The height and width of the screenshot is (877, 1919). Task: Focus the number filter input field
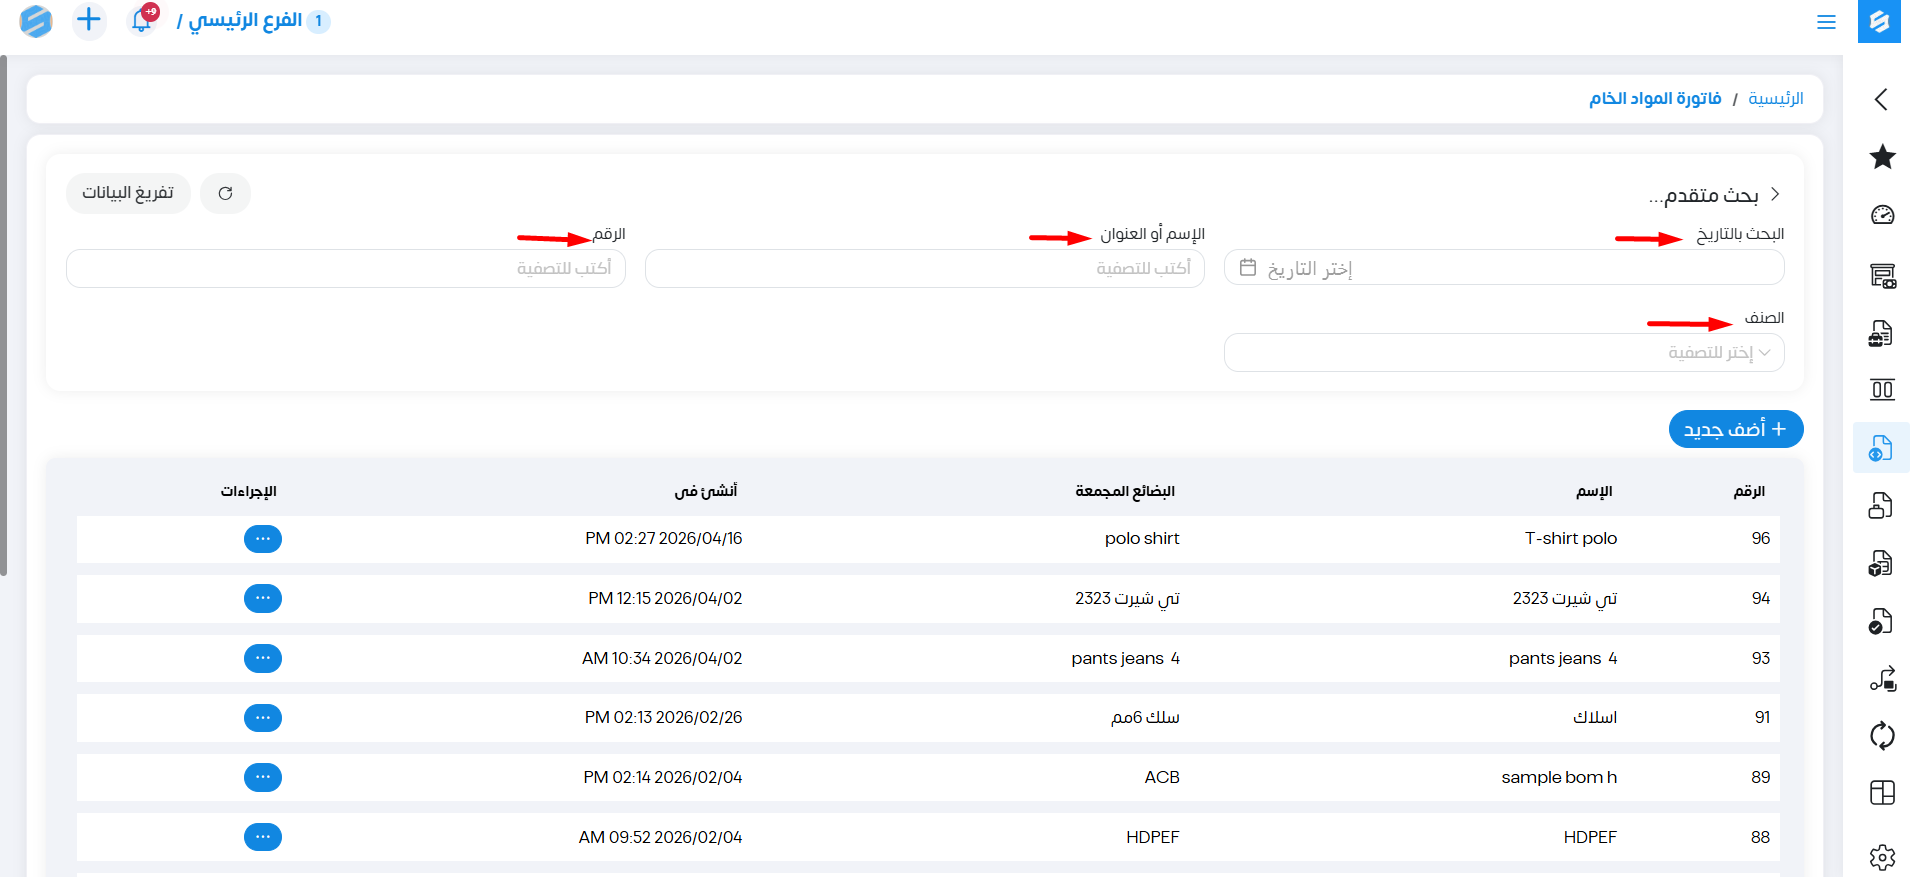(x=345, y=269)
